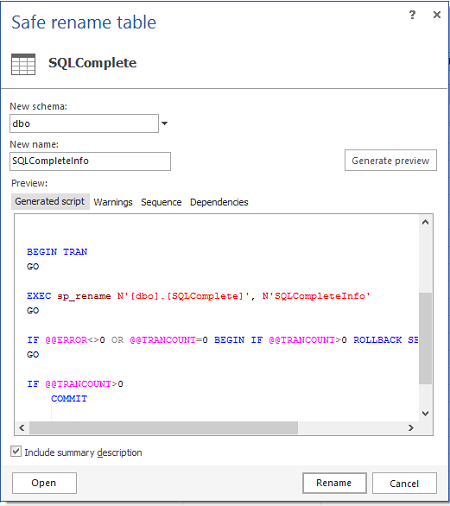
Task: Click the IF @@ERROR<>0 script line
Action: (222, 340)
